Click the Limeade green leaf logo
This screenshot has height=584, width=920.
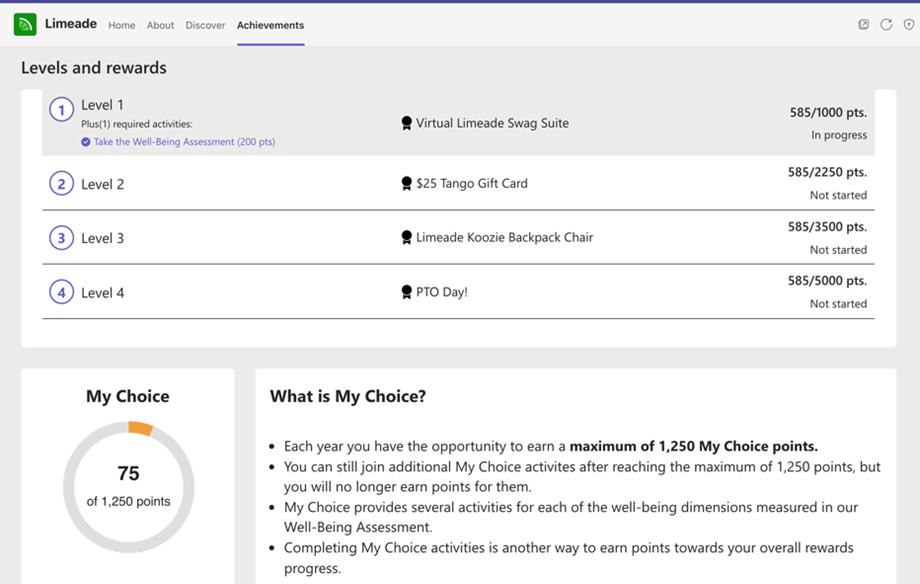coord(25,24)
